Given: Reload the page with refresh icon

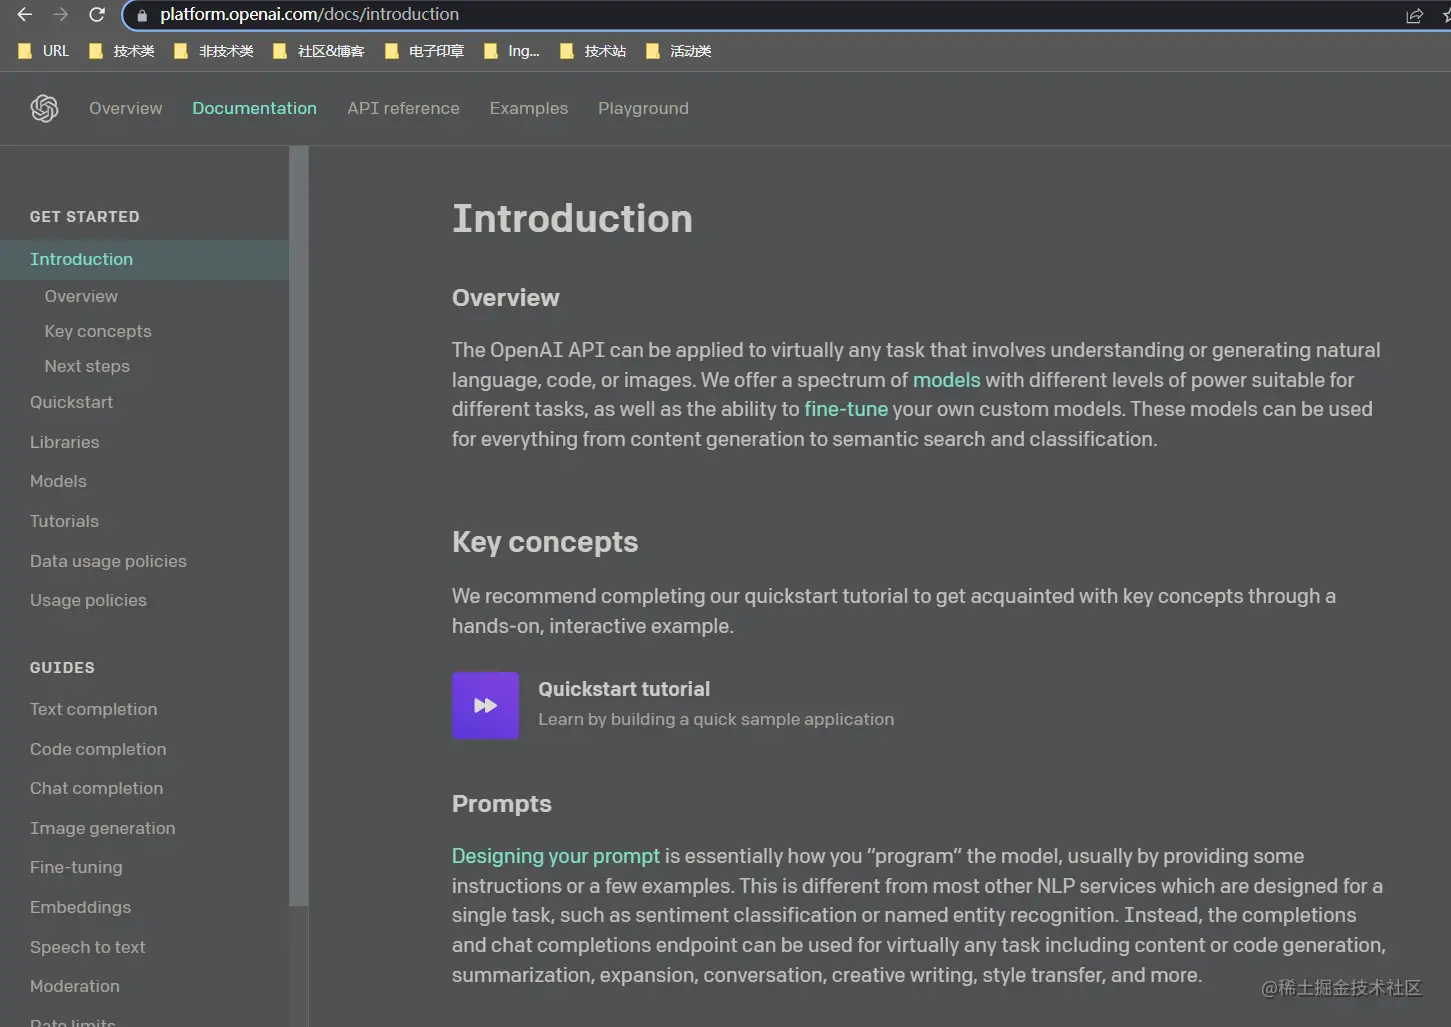Looking at the screenshot, I should [x=97, y=15].
